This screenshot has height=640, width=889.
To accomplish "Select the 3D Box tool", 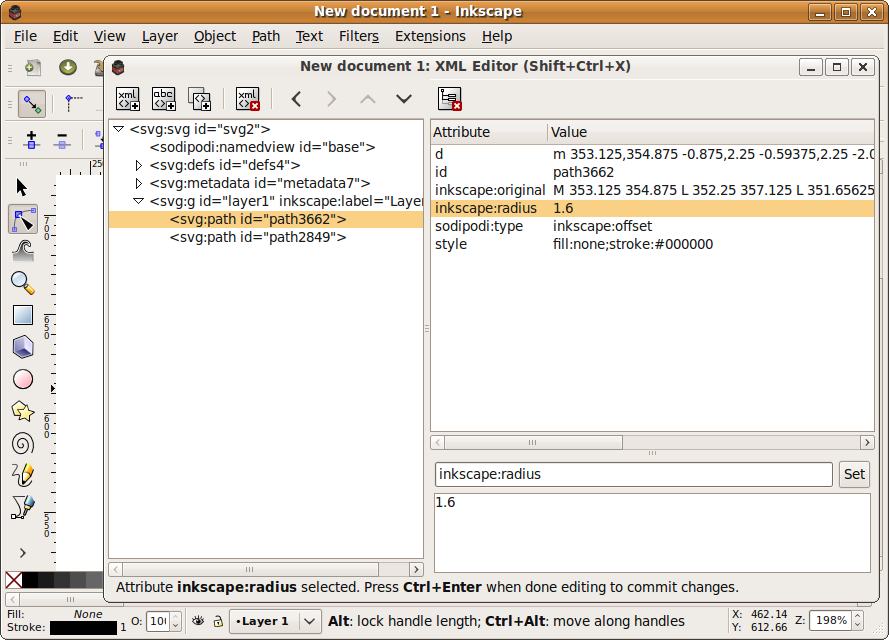I will point(23,347).
